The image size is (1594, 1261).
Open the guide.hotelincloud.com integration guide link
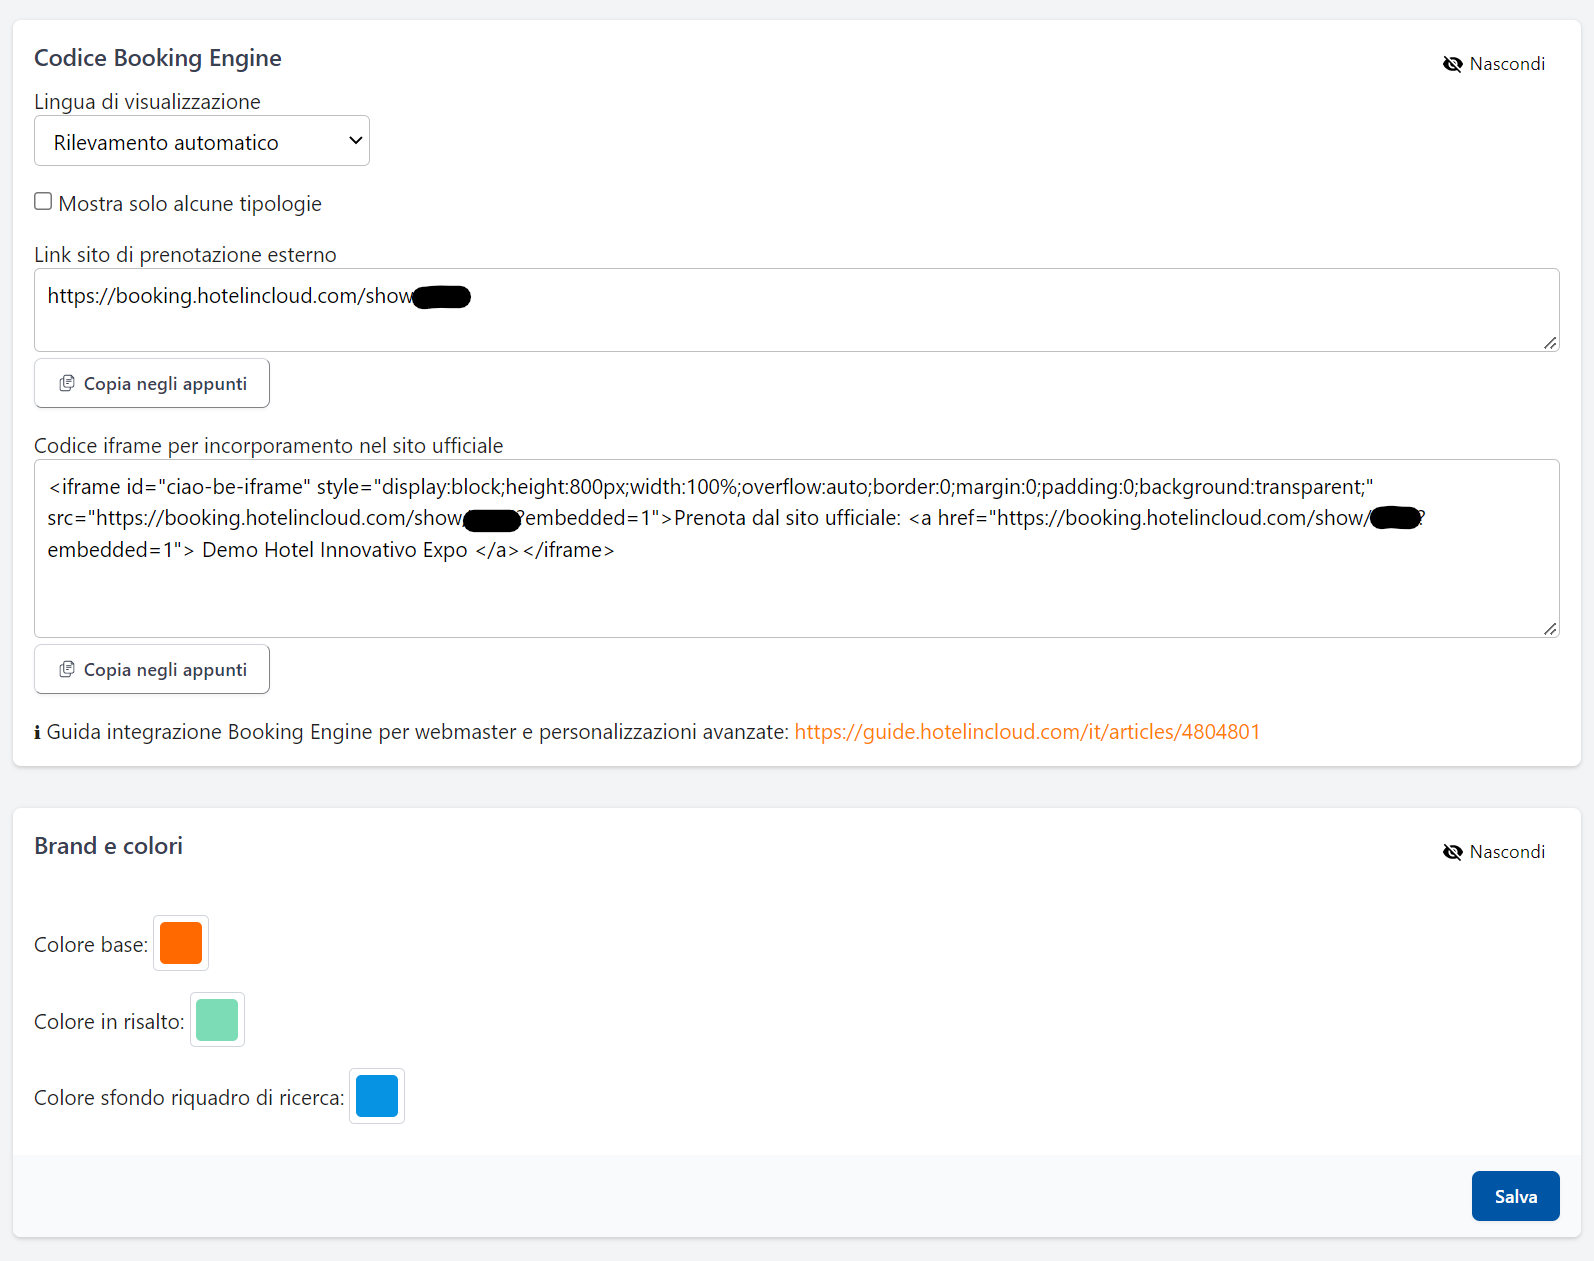point(1026,732)
